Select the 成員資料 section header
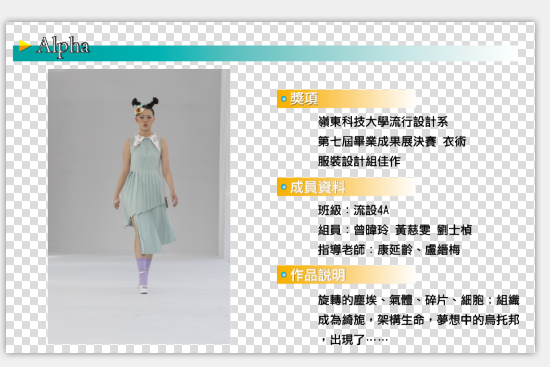Screen dimensions: 550x367 [x=346, y=187]
